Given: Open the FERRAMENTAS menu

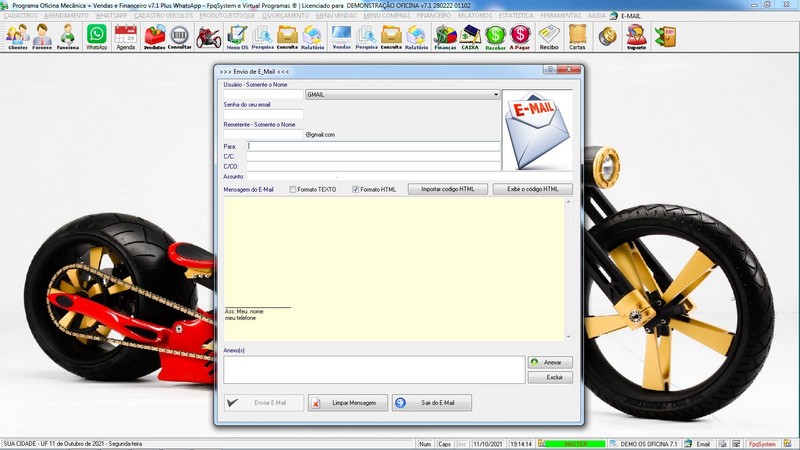Looking at the screenshot, I should click(x=560, y=16).
